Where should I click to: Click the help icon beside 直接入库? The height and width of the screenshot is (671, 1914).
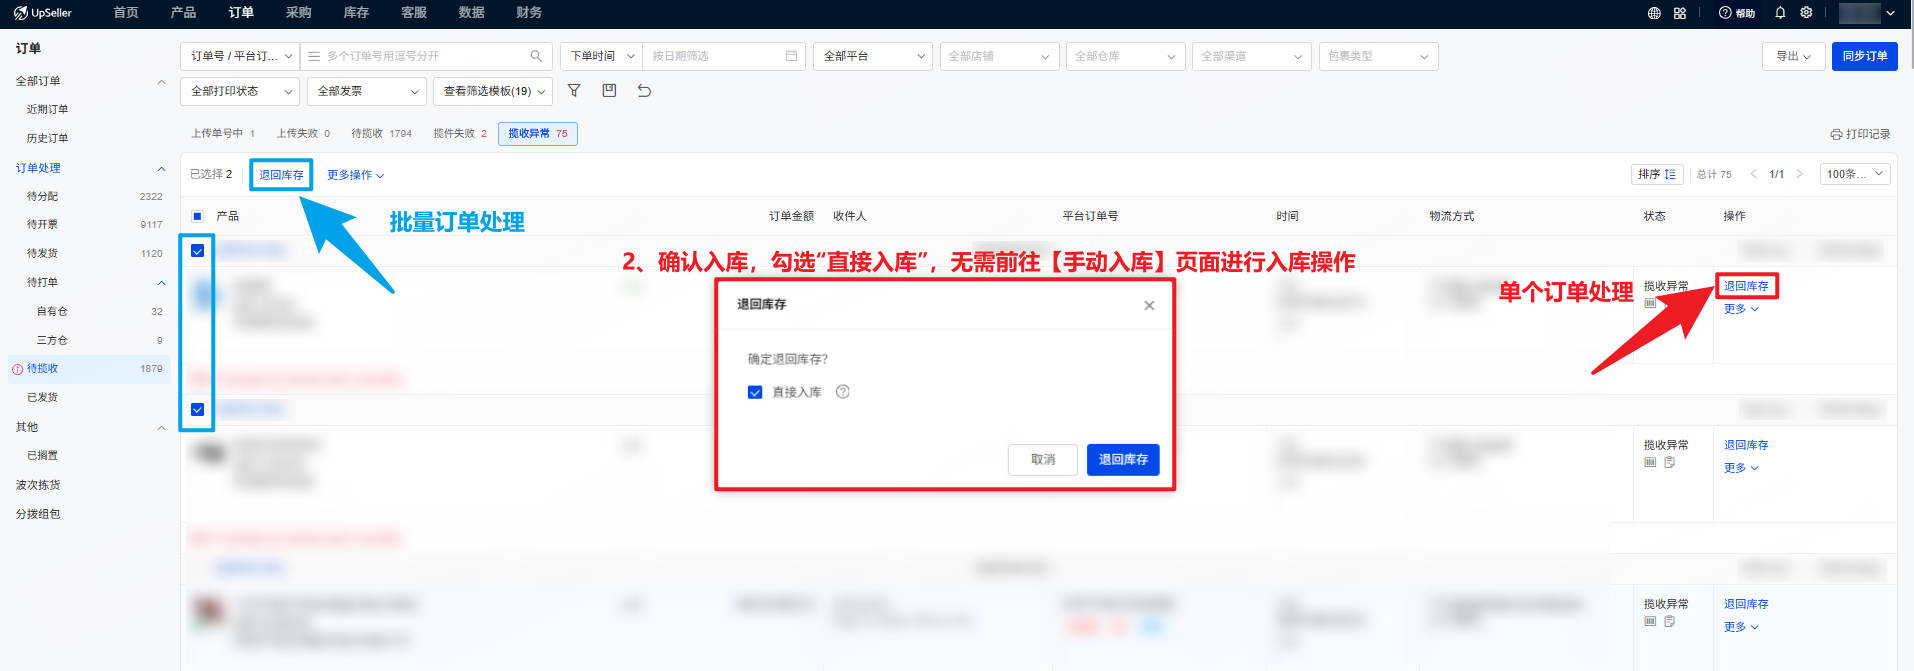843,392
